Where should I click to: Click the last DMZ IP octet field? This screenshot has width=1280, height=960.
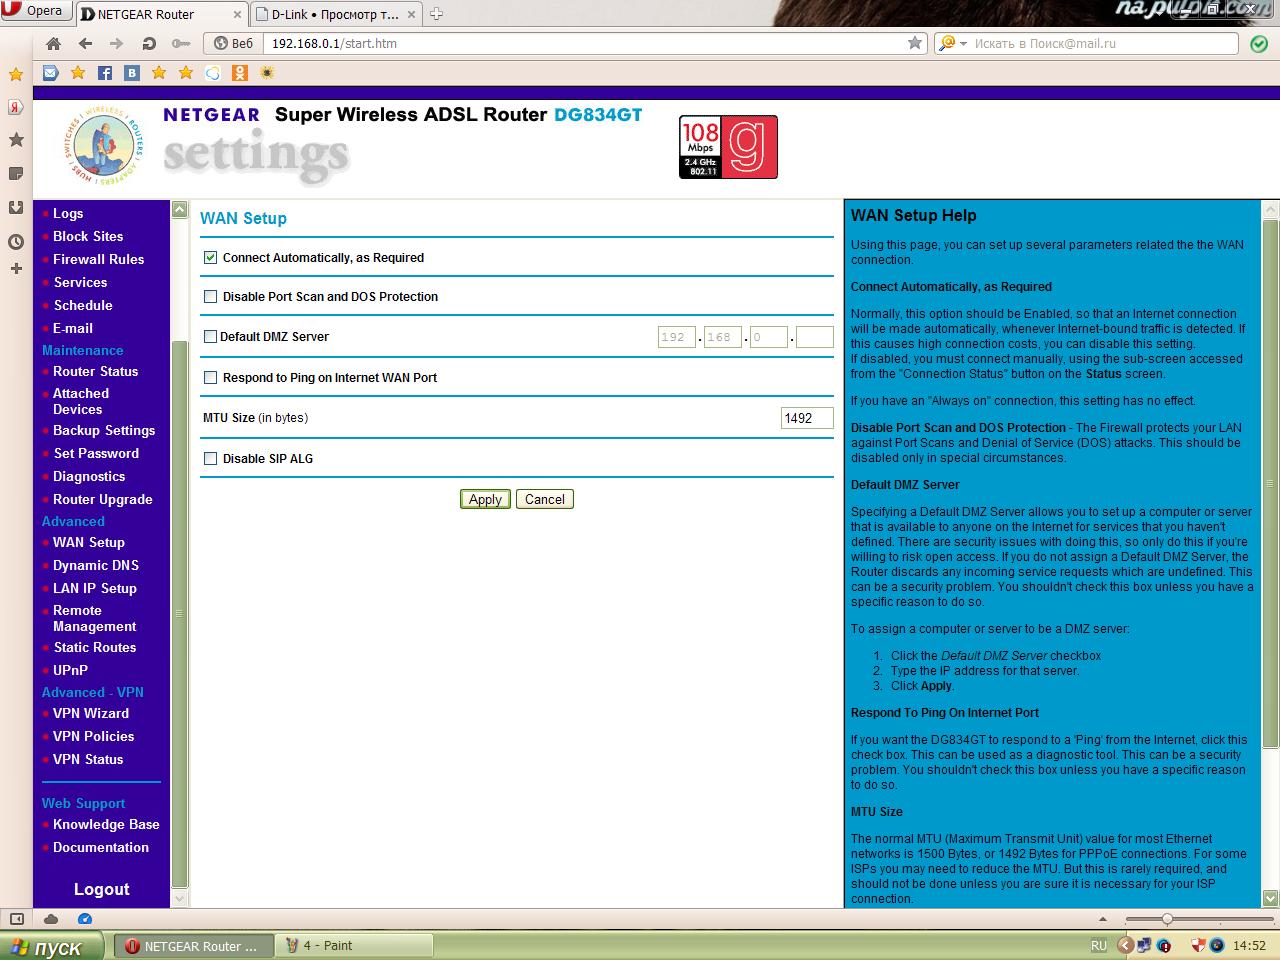[815, 337]
